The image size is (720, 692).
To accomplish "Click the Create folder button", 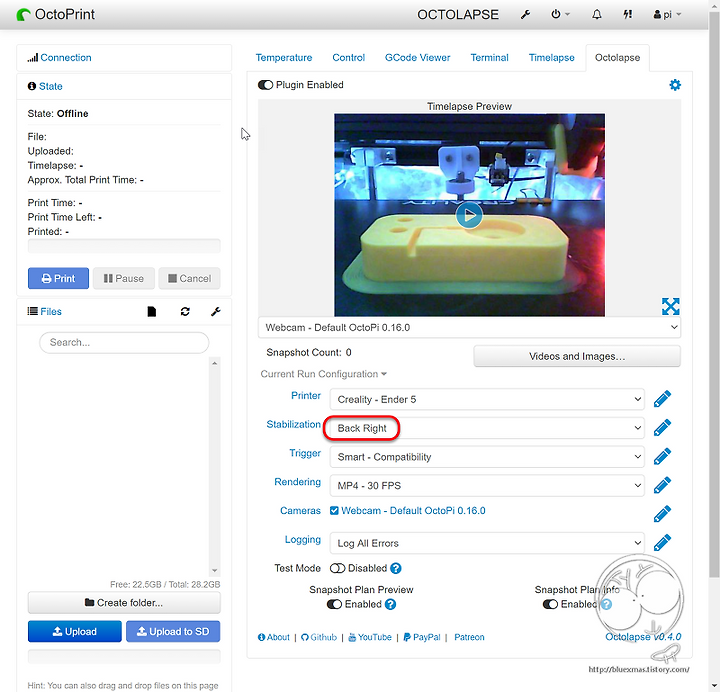I will coord(124,603).
